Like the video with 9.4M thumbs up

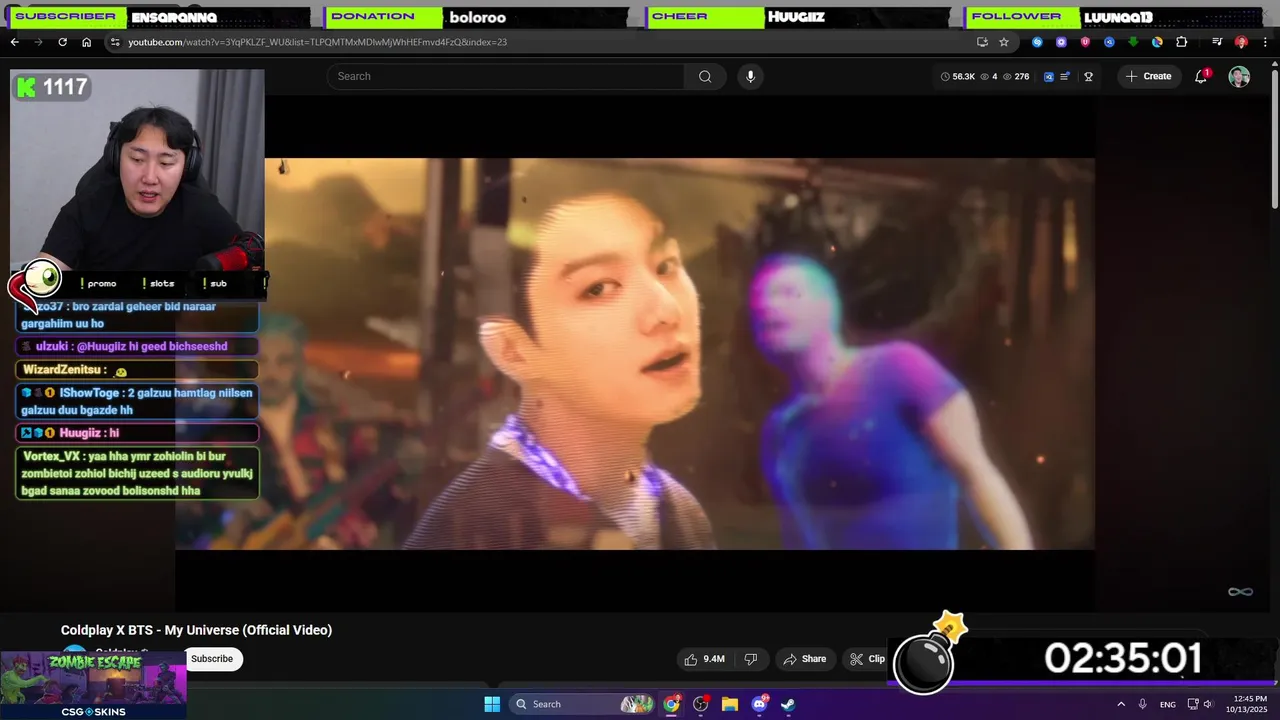click(705, 659)
